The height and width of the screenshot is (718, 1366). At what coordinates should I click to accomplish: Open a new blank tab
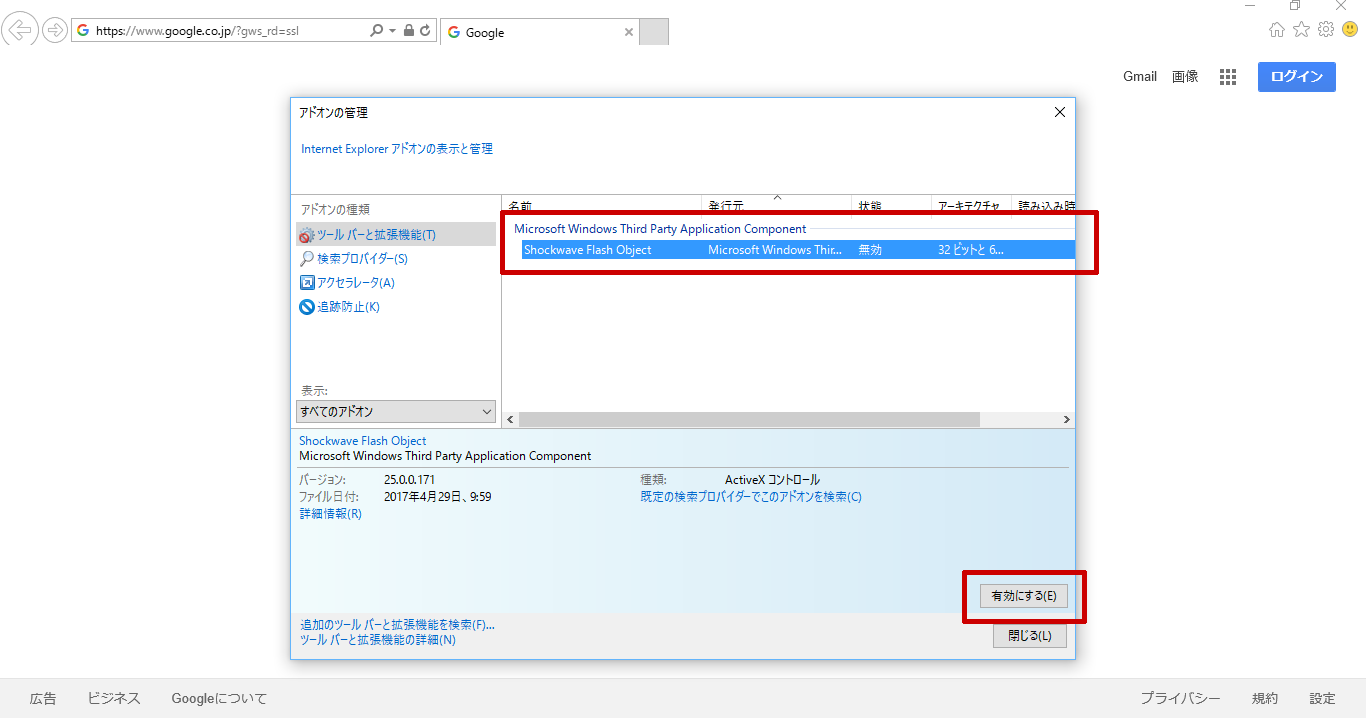click(x=654, y=32)
